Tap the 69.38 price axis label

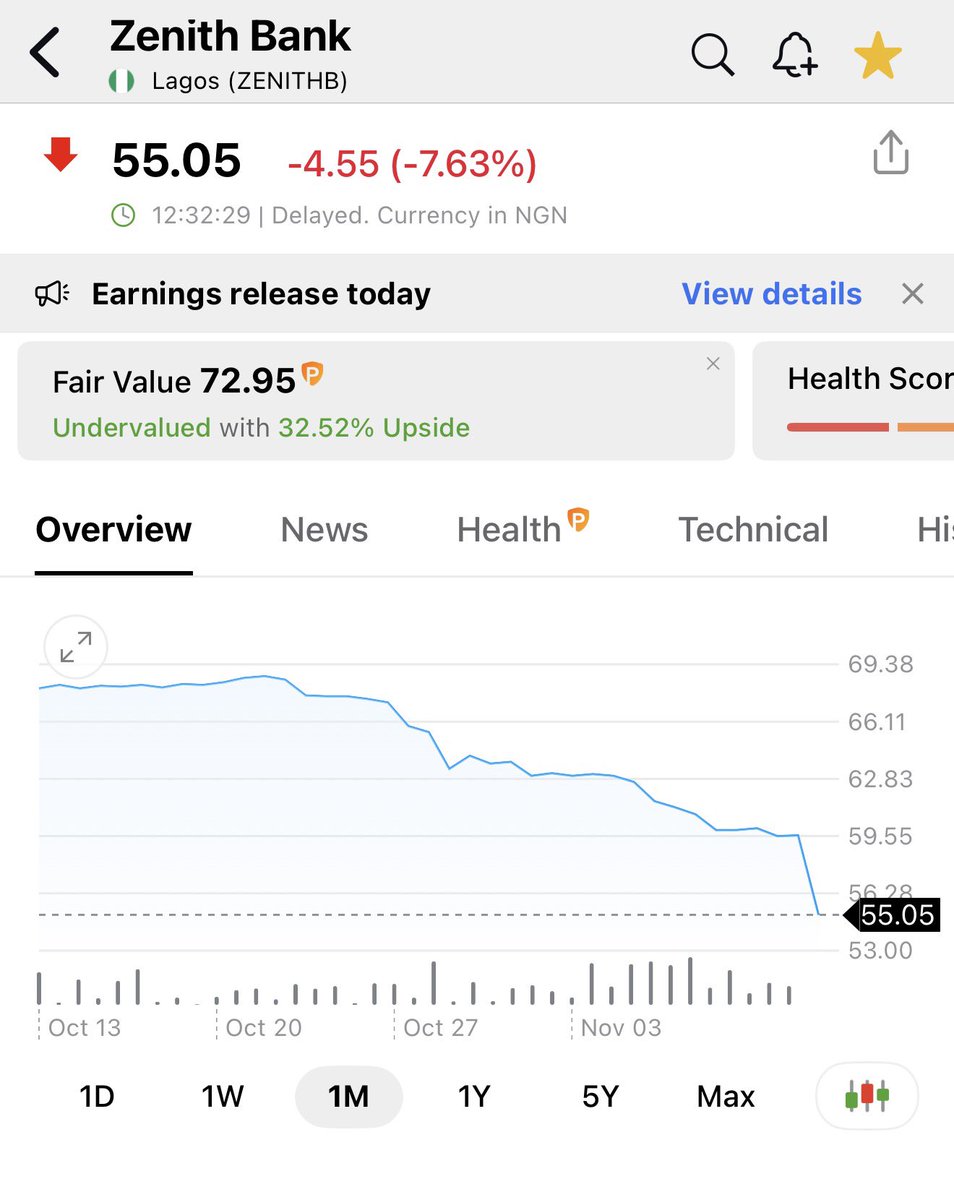pos(880,664)
